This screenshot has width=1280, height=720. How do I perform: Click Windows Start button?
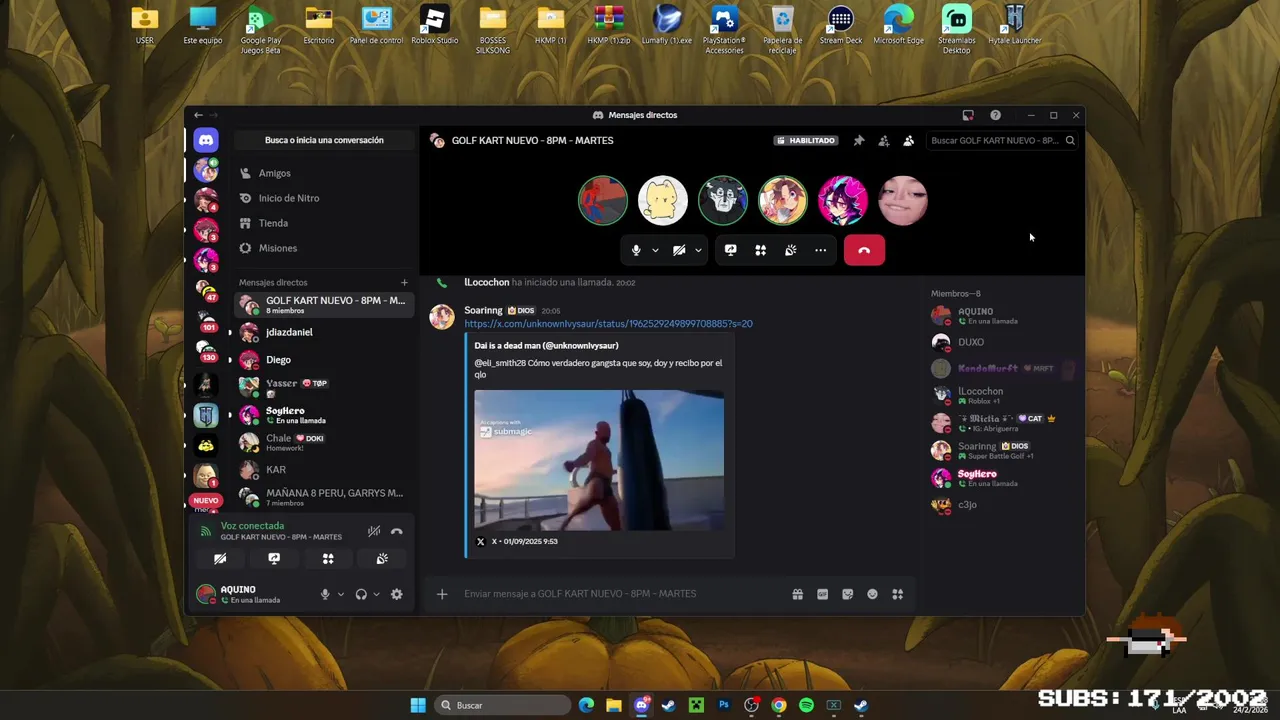[x=418, y=705]
